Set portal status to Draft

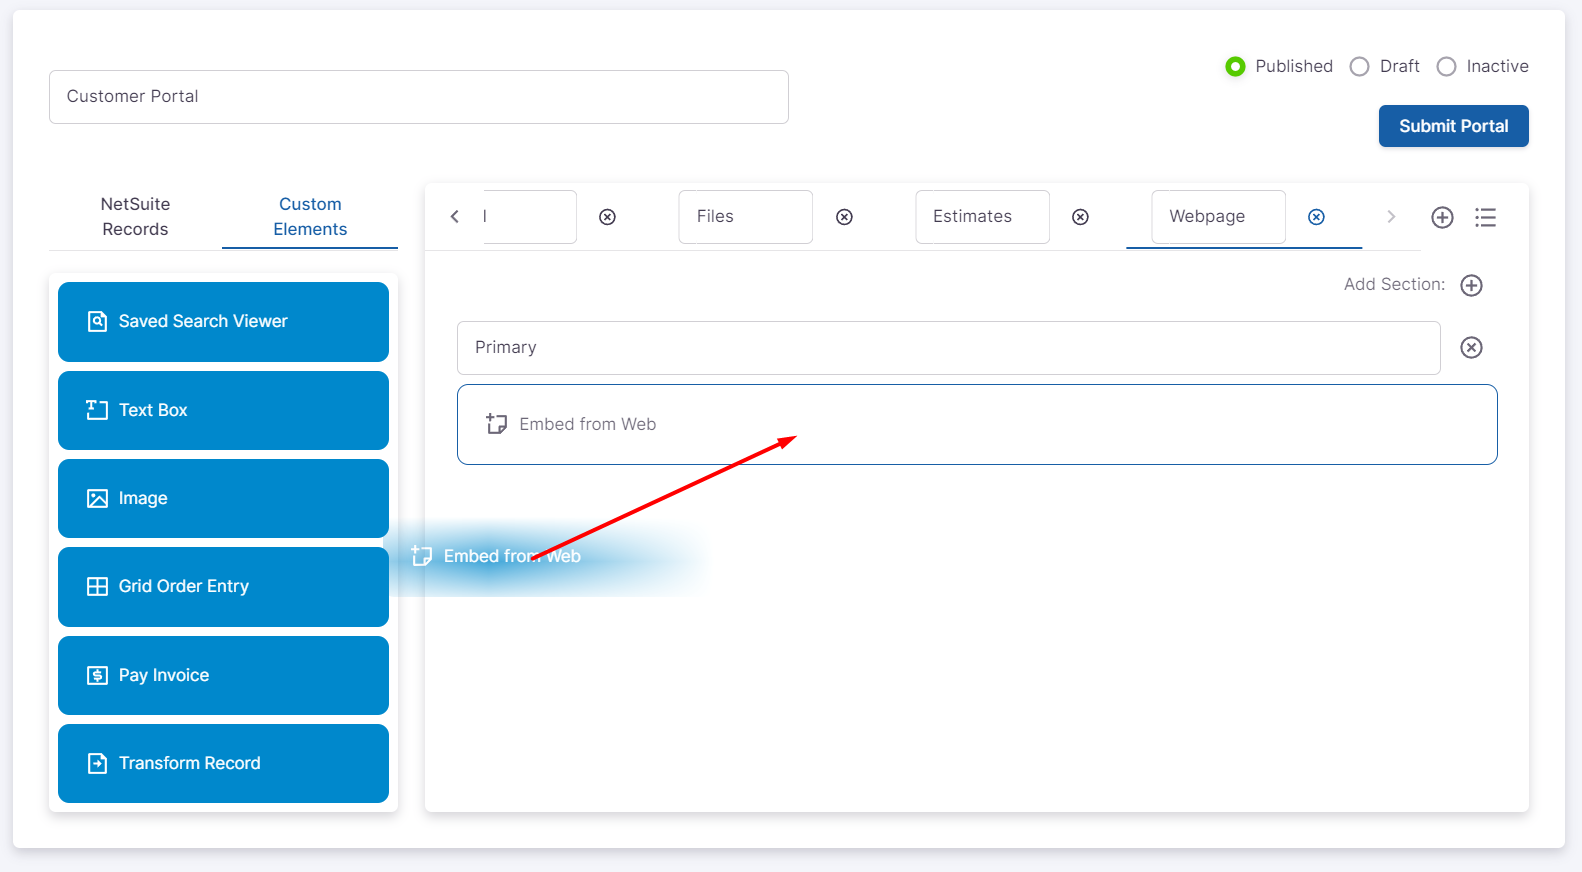click(x=1359, y=66)
